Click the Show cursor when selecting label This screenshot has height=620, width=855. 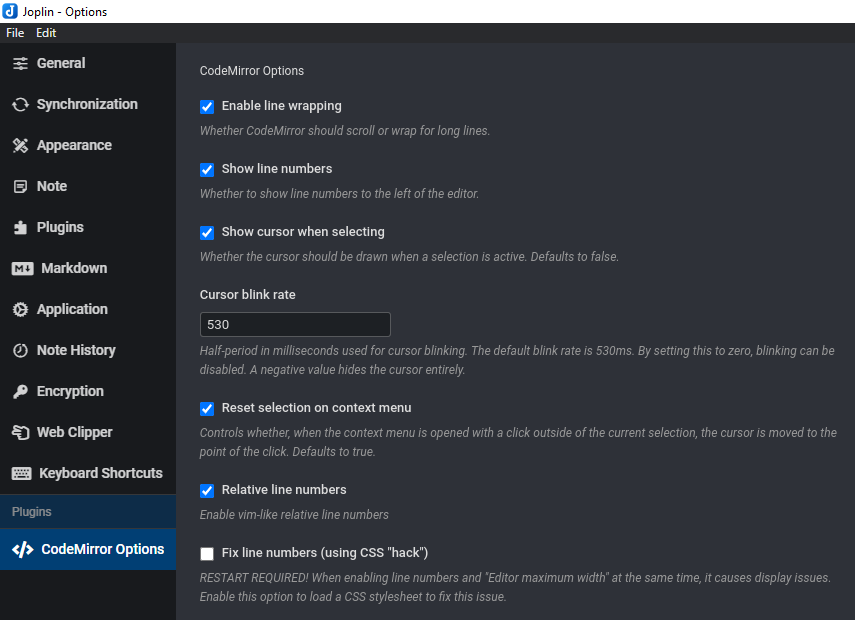point(303,232)
